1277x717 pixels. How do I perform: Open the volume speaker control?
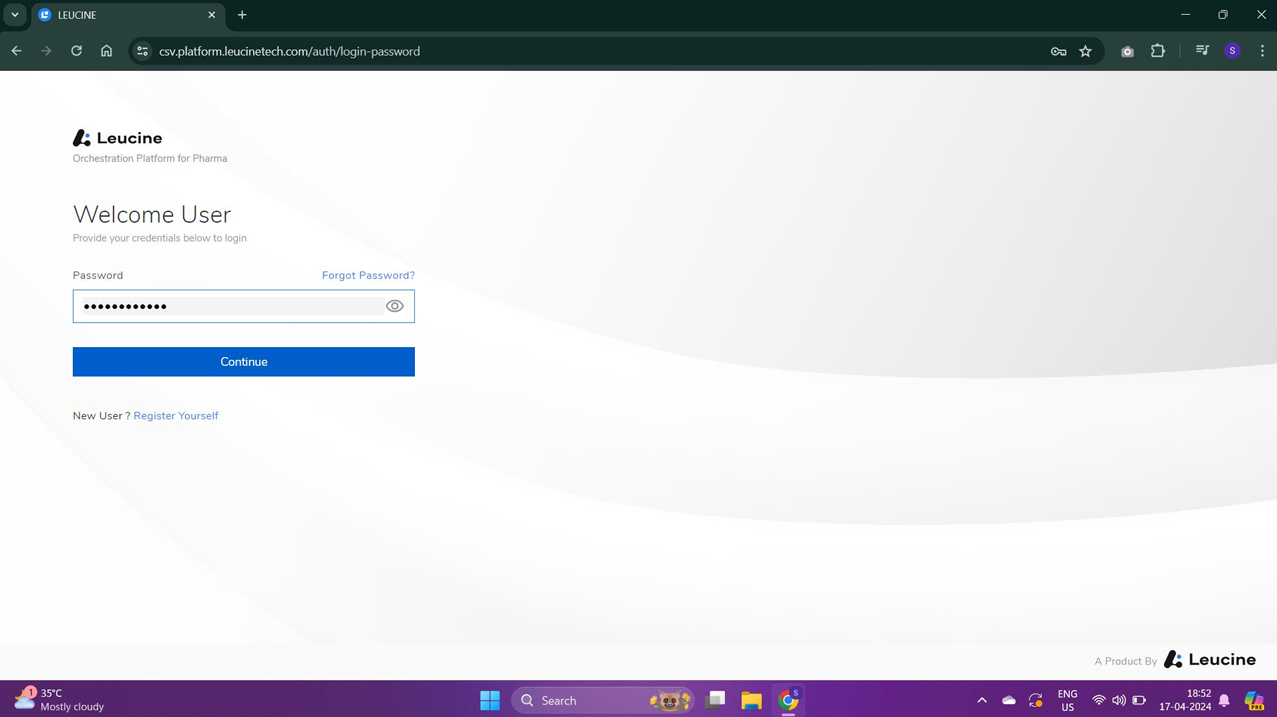coord(1119,700)
